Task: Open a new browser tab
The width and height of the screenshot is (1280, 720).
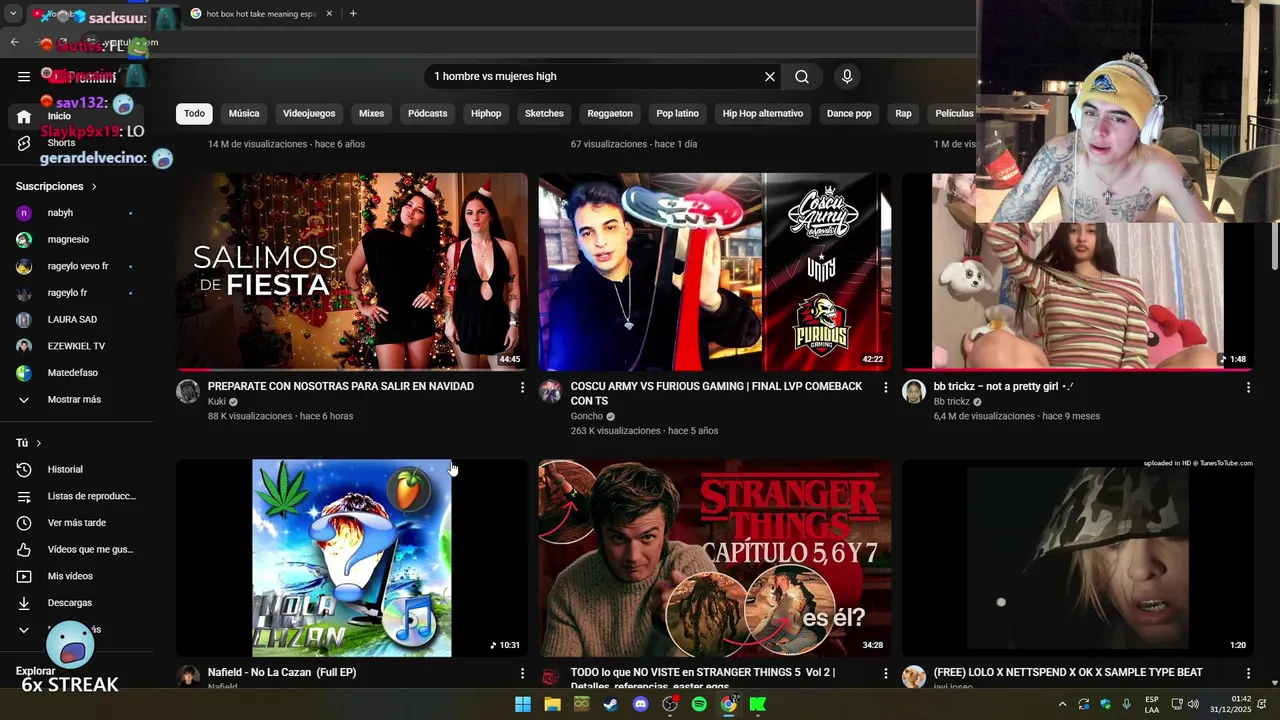Action: 353,14
